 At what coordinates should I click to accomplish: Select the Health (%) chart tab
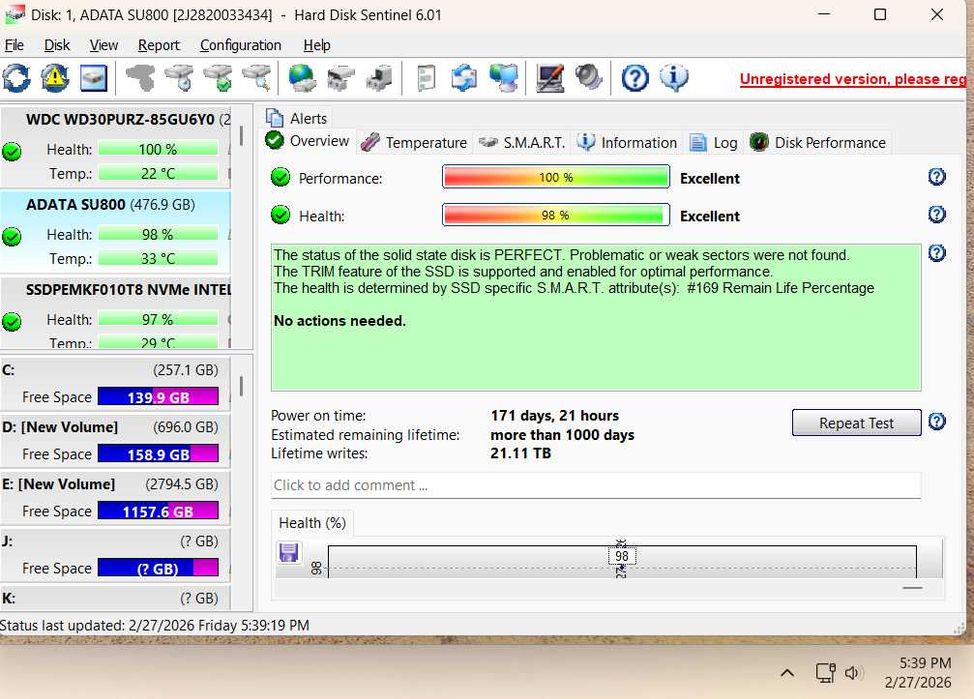(x=312, y=523)
